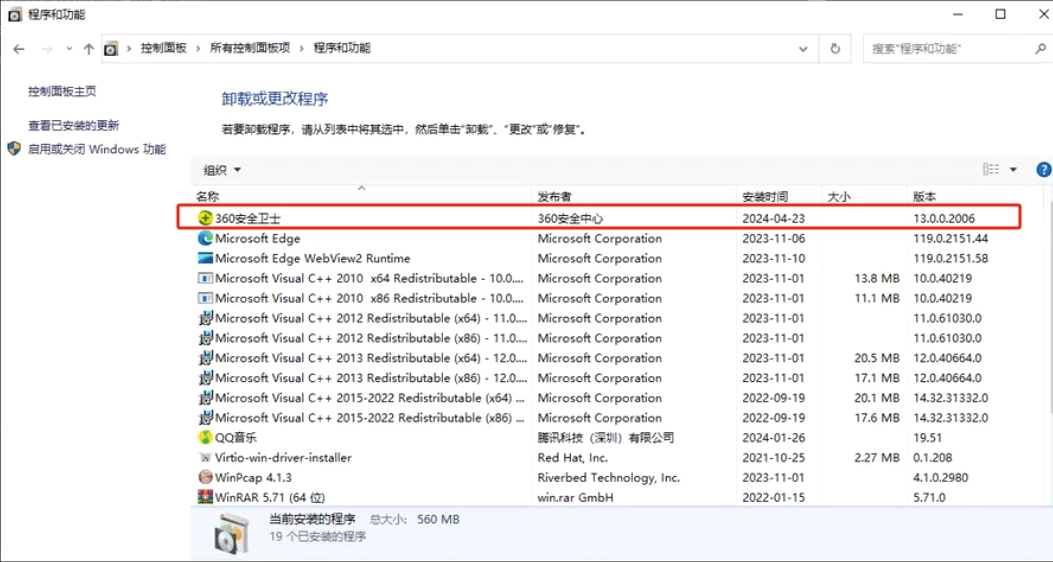Open the 组织 dropdown menu

point(222,170)
